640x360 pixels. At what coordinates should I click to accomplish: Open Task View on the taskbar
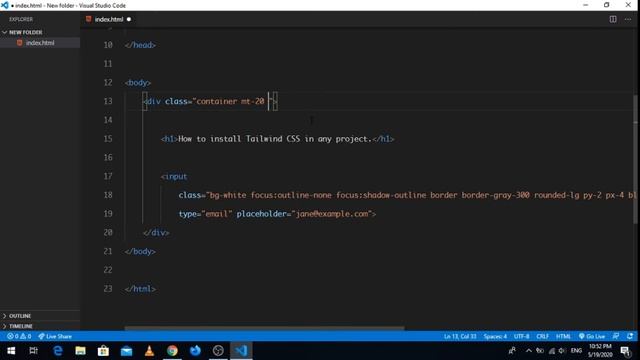pos(33,351)
